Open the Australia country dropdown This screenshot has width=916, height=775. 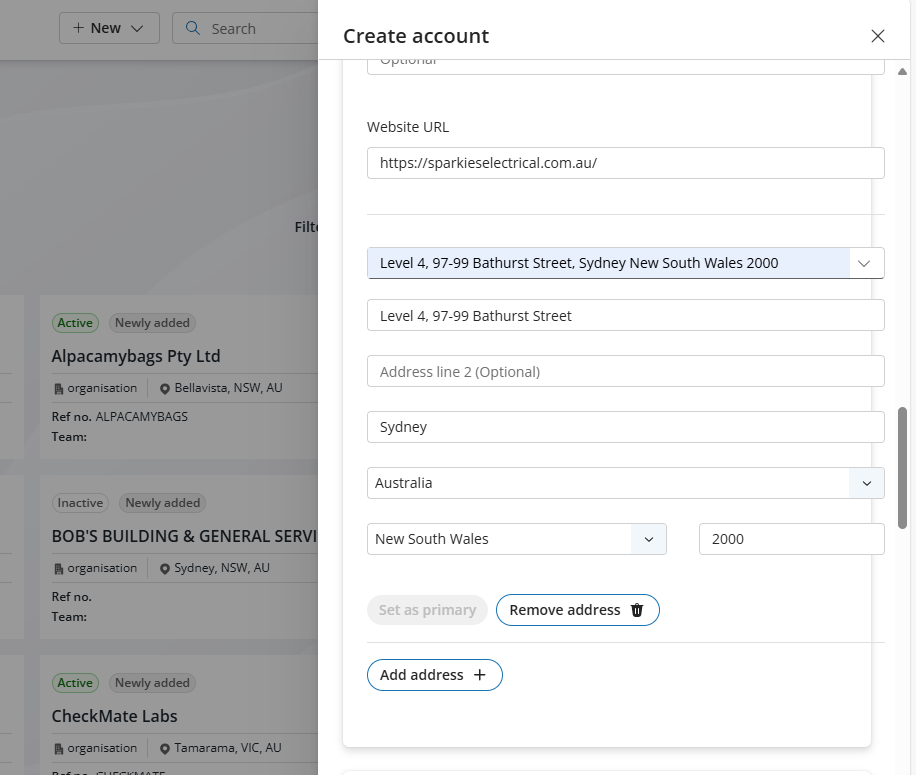[866, 483]
